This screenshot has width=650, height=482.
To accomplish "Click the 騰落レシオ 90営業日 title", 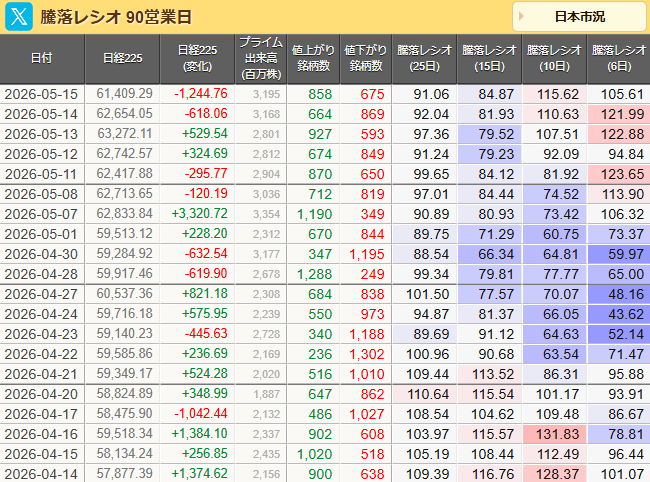I will [x=116, y=17].
